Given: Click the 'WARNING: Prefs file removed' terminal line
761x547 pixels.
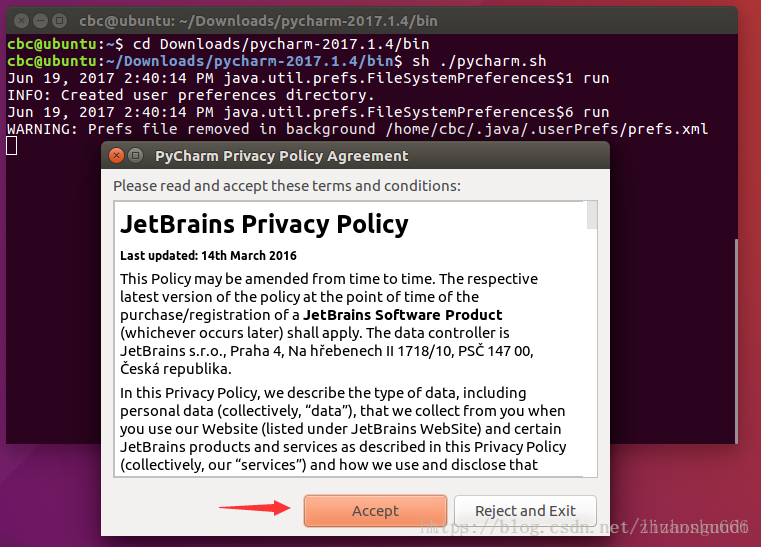Looking at the screenshot, I should coord(357,129).
